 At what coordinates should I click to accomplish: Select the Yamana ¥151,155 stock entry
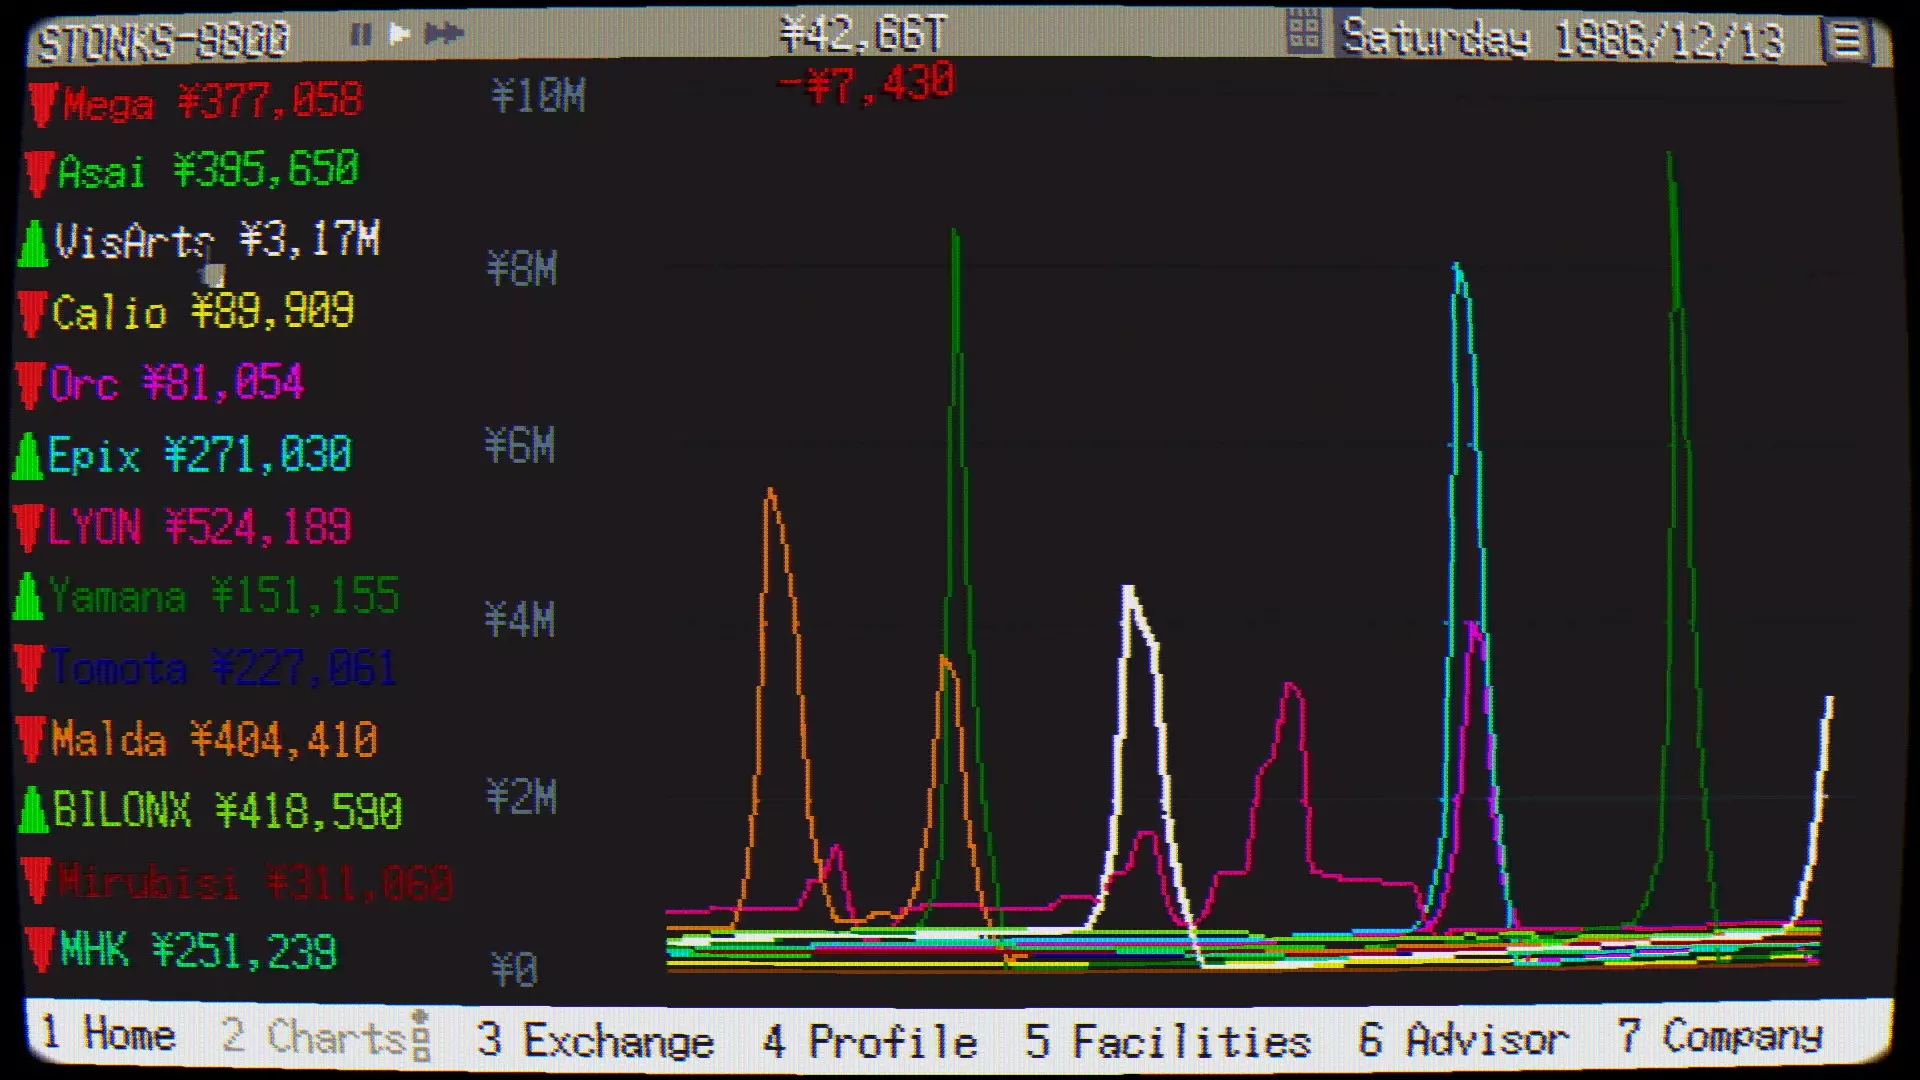tap(222, 597)
